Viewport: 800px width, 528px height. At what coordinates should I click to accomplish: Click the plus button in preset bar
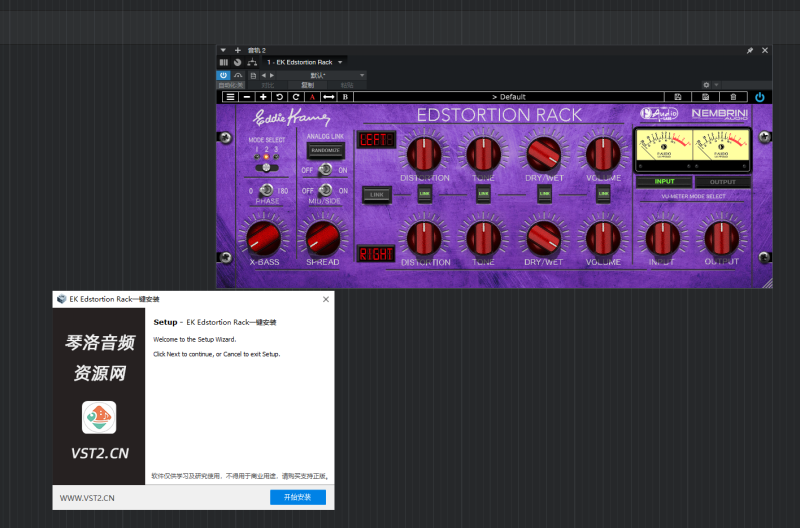point(262,97)
